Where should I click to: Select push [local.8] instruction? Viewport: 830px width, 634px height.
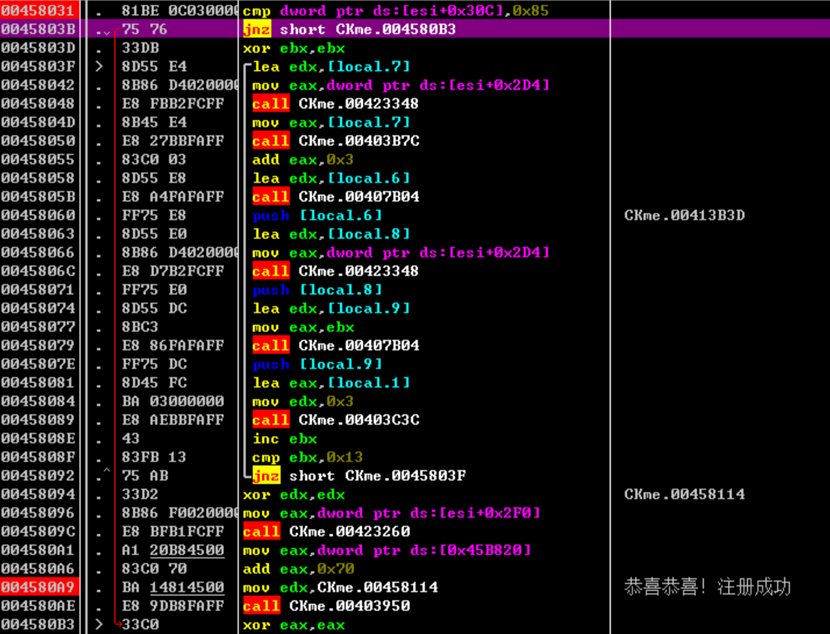point(317,289)
